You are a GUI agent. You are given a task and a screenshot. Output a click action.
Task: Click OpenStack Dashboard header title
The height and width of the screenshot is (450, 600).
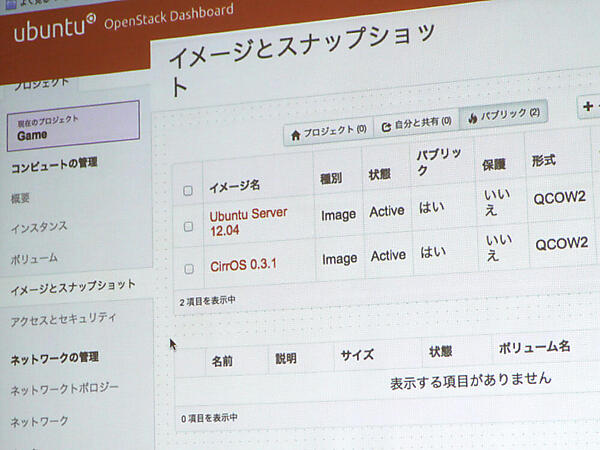click(x=169, y=16)
